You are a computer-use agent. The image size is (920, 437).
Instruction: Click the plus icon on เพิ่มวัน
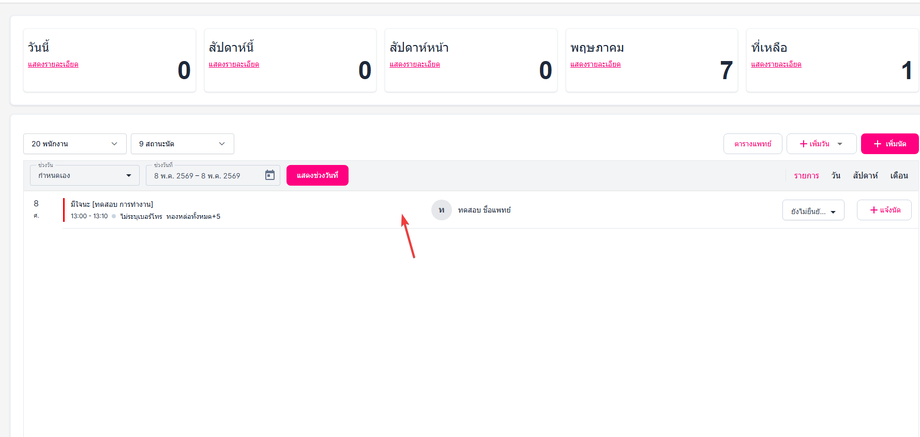[803, 144]
